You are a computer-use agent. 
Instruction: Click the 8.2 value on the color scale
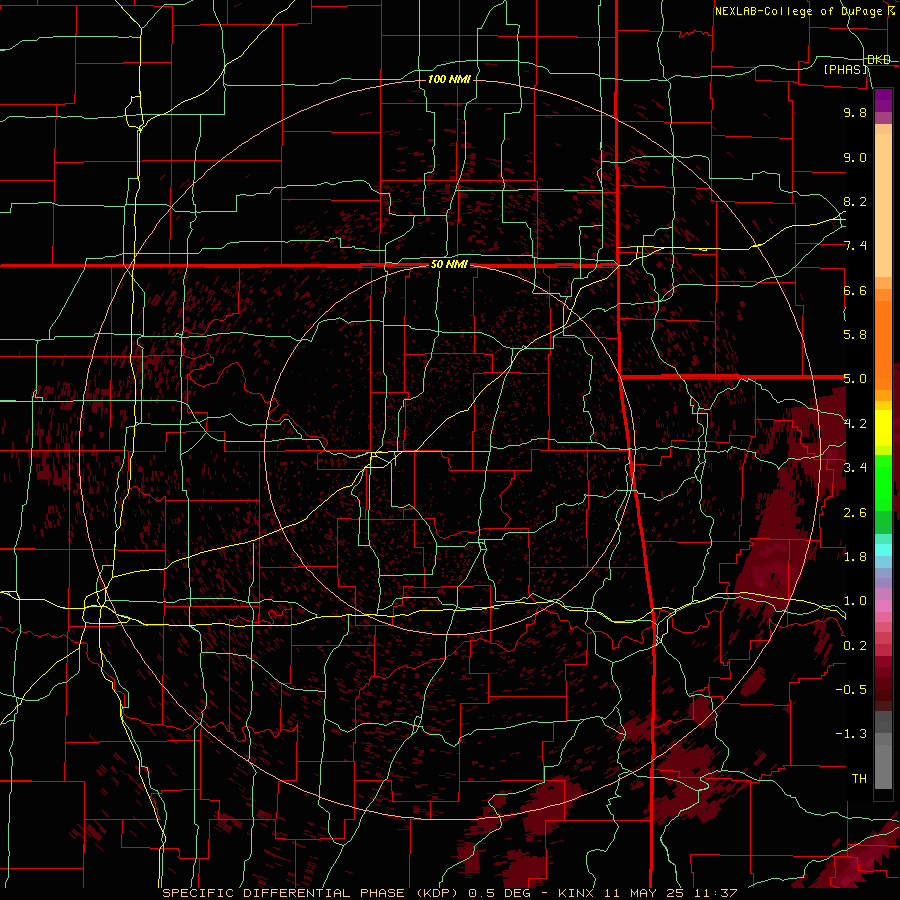[855, 201]
